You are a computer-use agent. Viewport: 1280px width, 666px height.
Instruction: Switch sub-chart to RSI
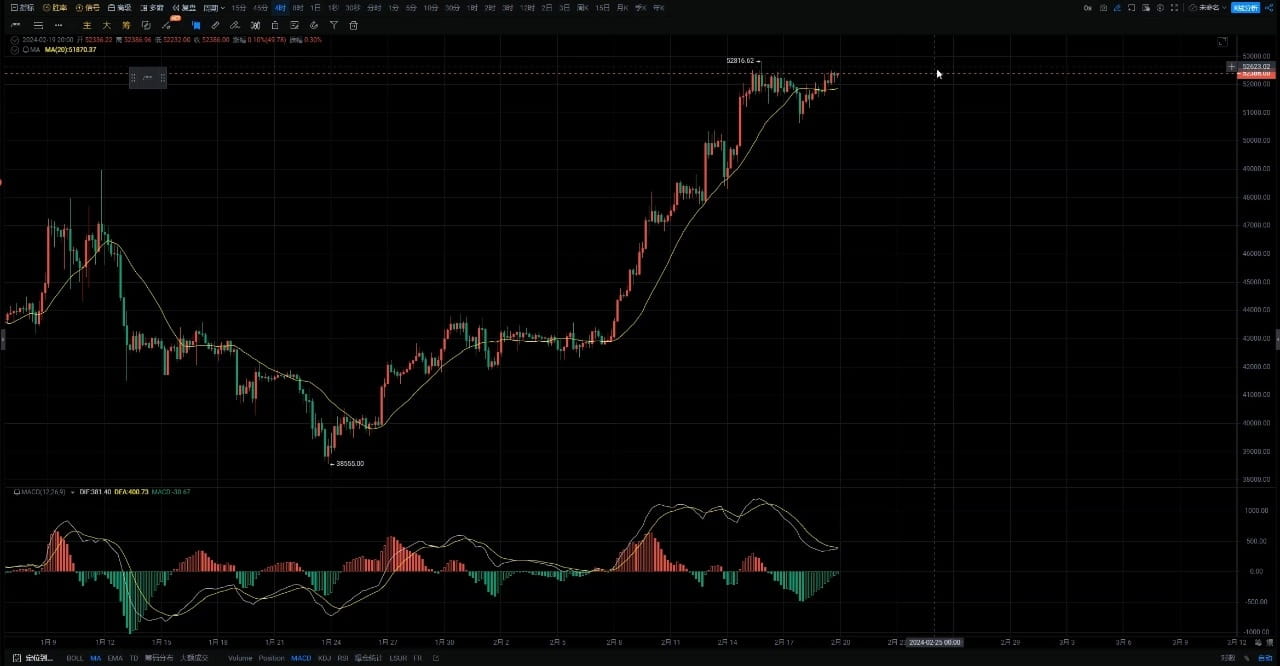[x=343, y=658]
